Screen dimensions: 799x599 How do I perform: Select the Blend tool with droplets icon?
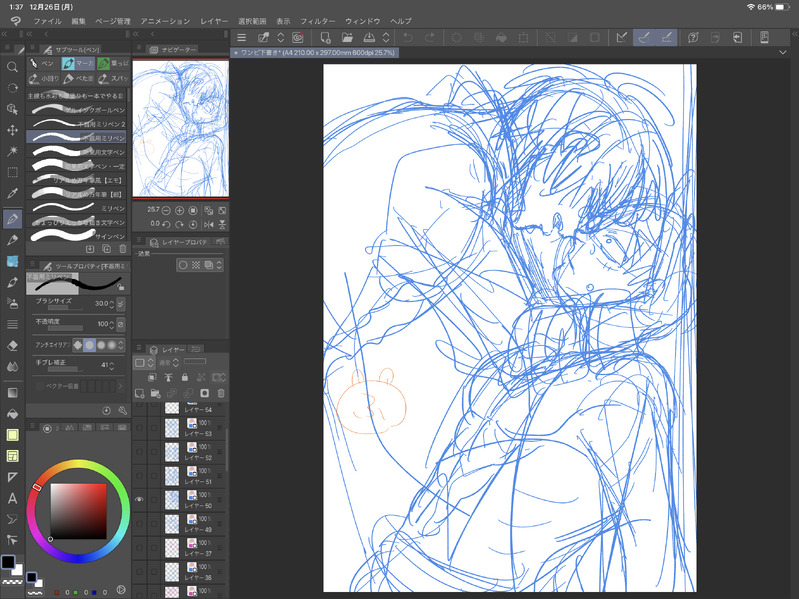(x=12, y=367)
